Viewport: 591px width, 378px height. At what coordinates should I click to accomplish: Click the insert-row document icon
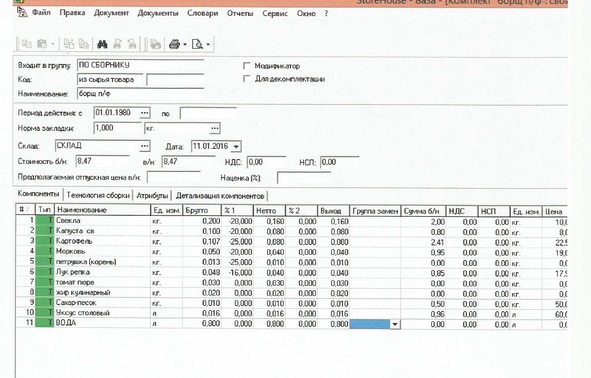point(69,44)
